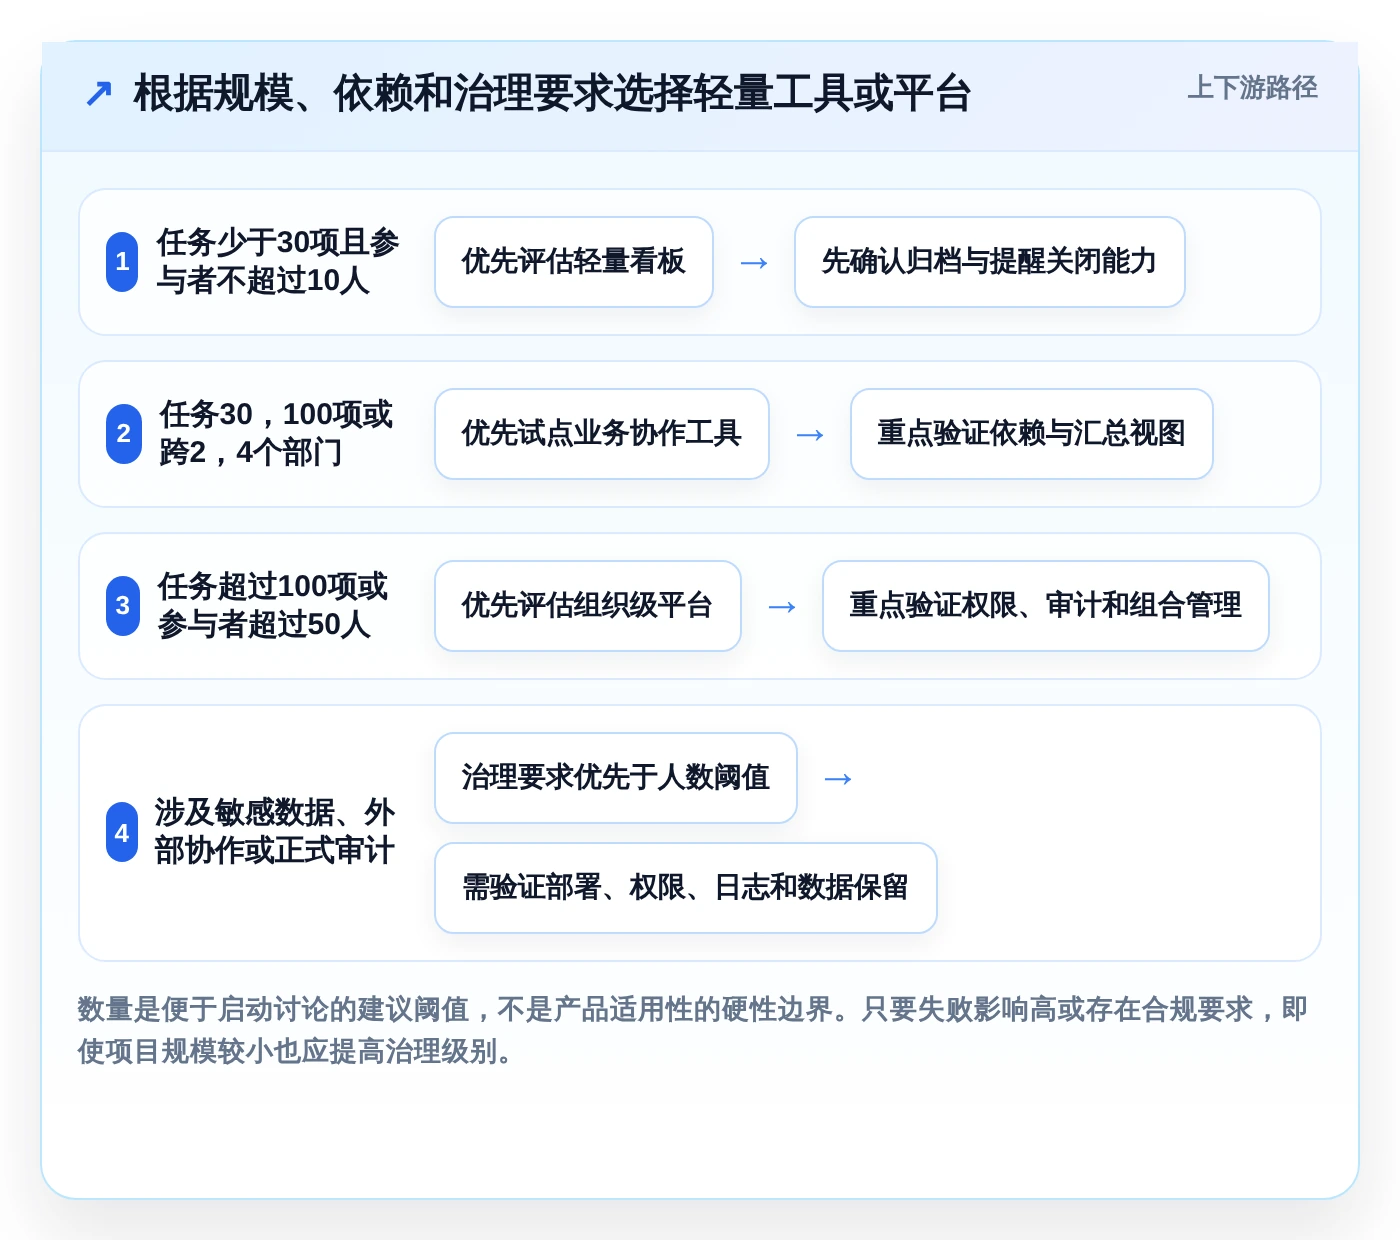Select the 治理要求优先于人数阈值 box
This screenshot has height=1240, width=1400.
click(x=616, y=778)
